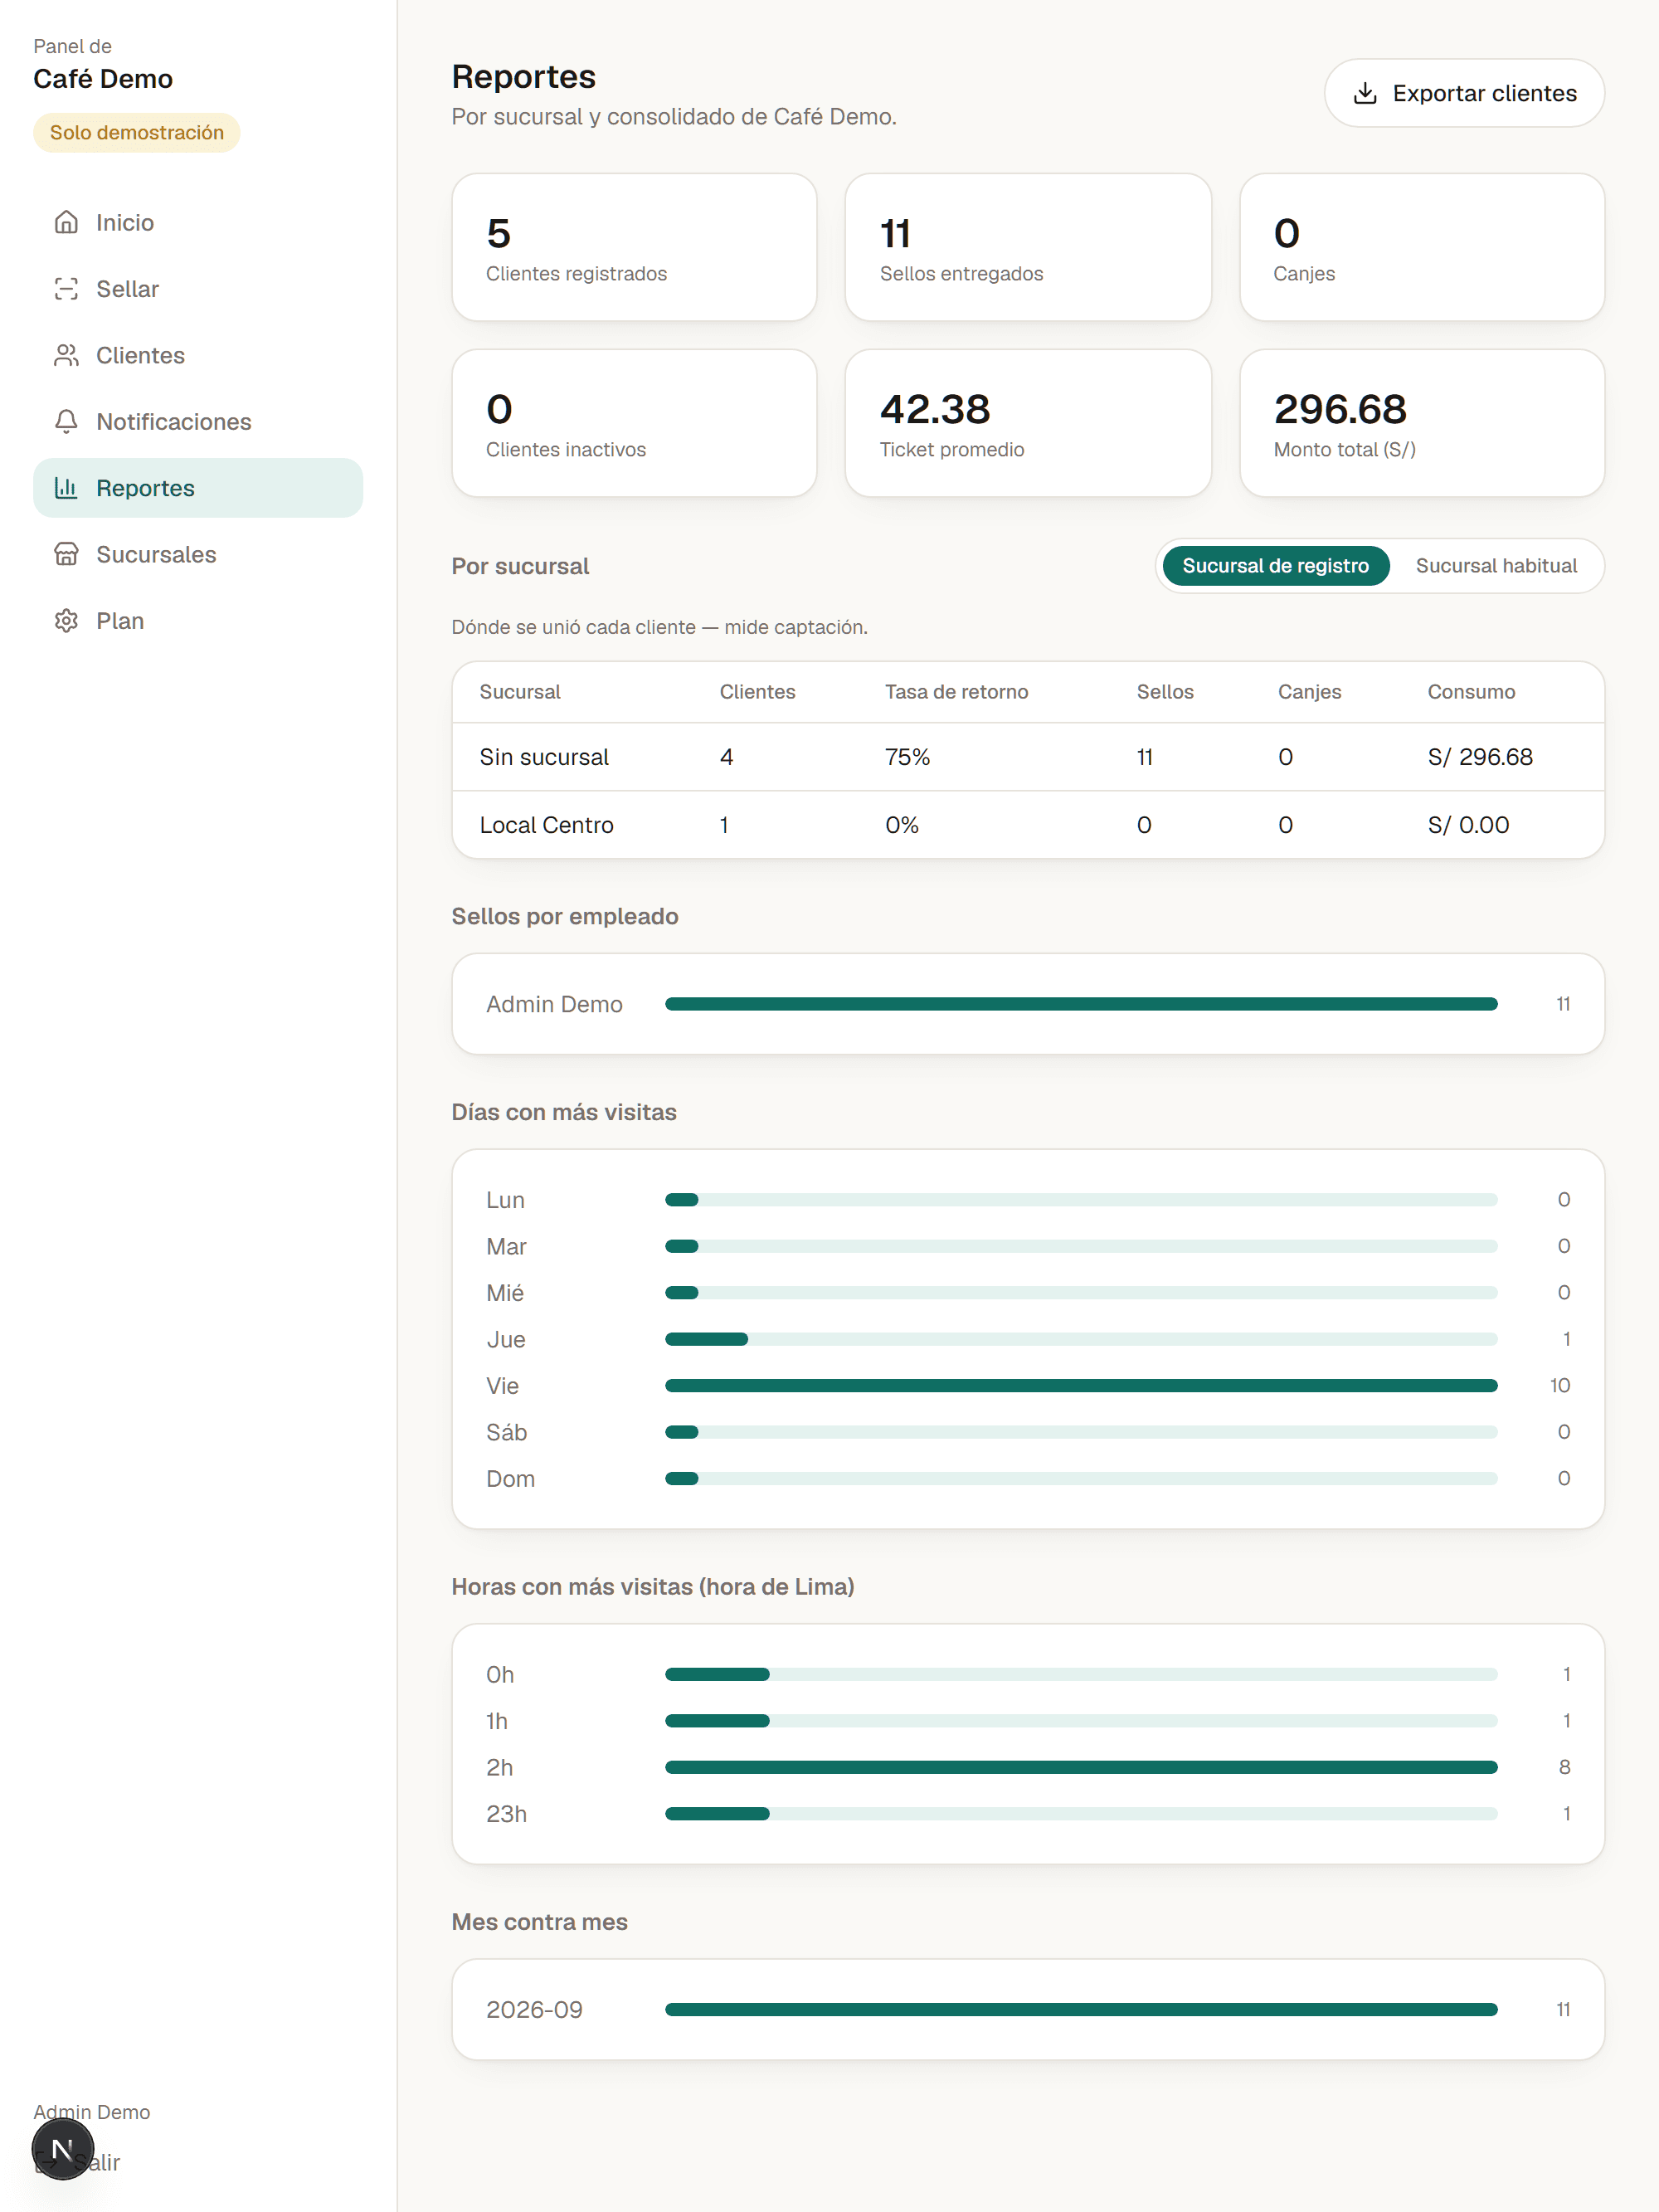Click the Sellos entregados card

(x=1028, y=247)
